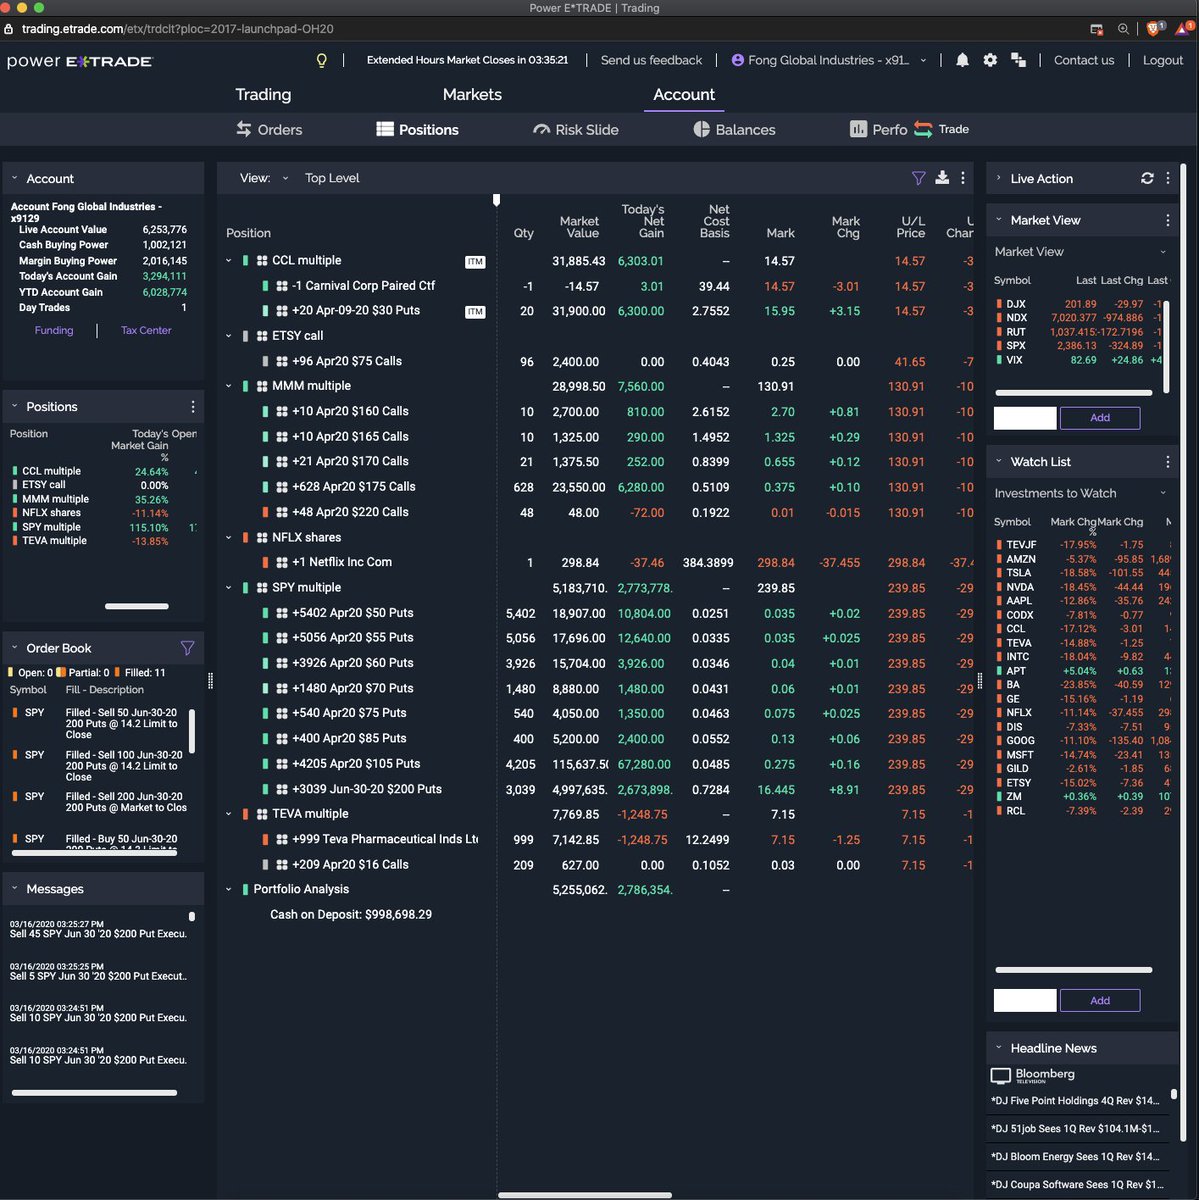Click the browser zoom magnifier icon
Viewport: 1199px width, 1200px height.
click(1123, 30)
